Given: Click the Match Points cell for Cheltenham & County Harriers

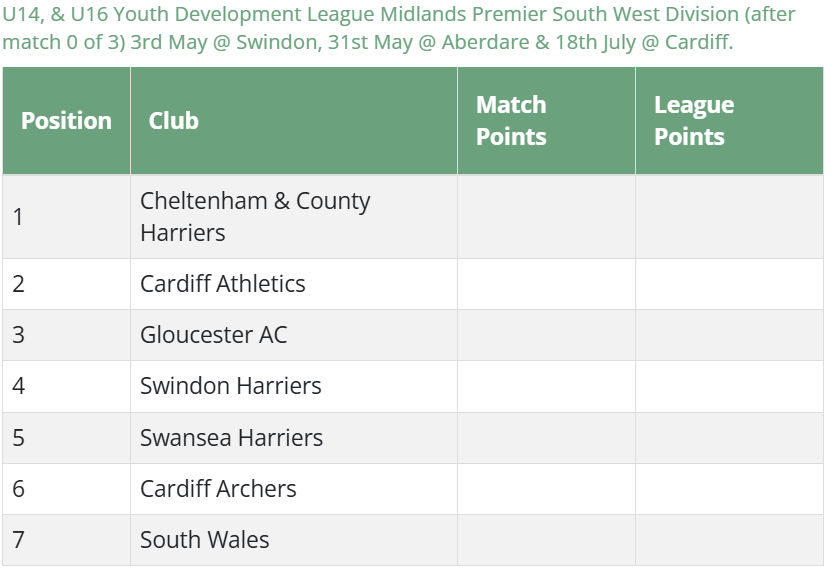Looking at the screenshot, I should [546, 217].
